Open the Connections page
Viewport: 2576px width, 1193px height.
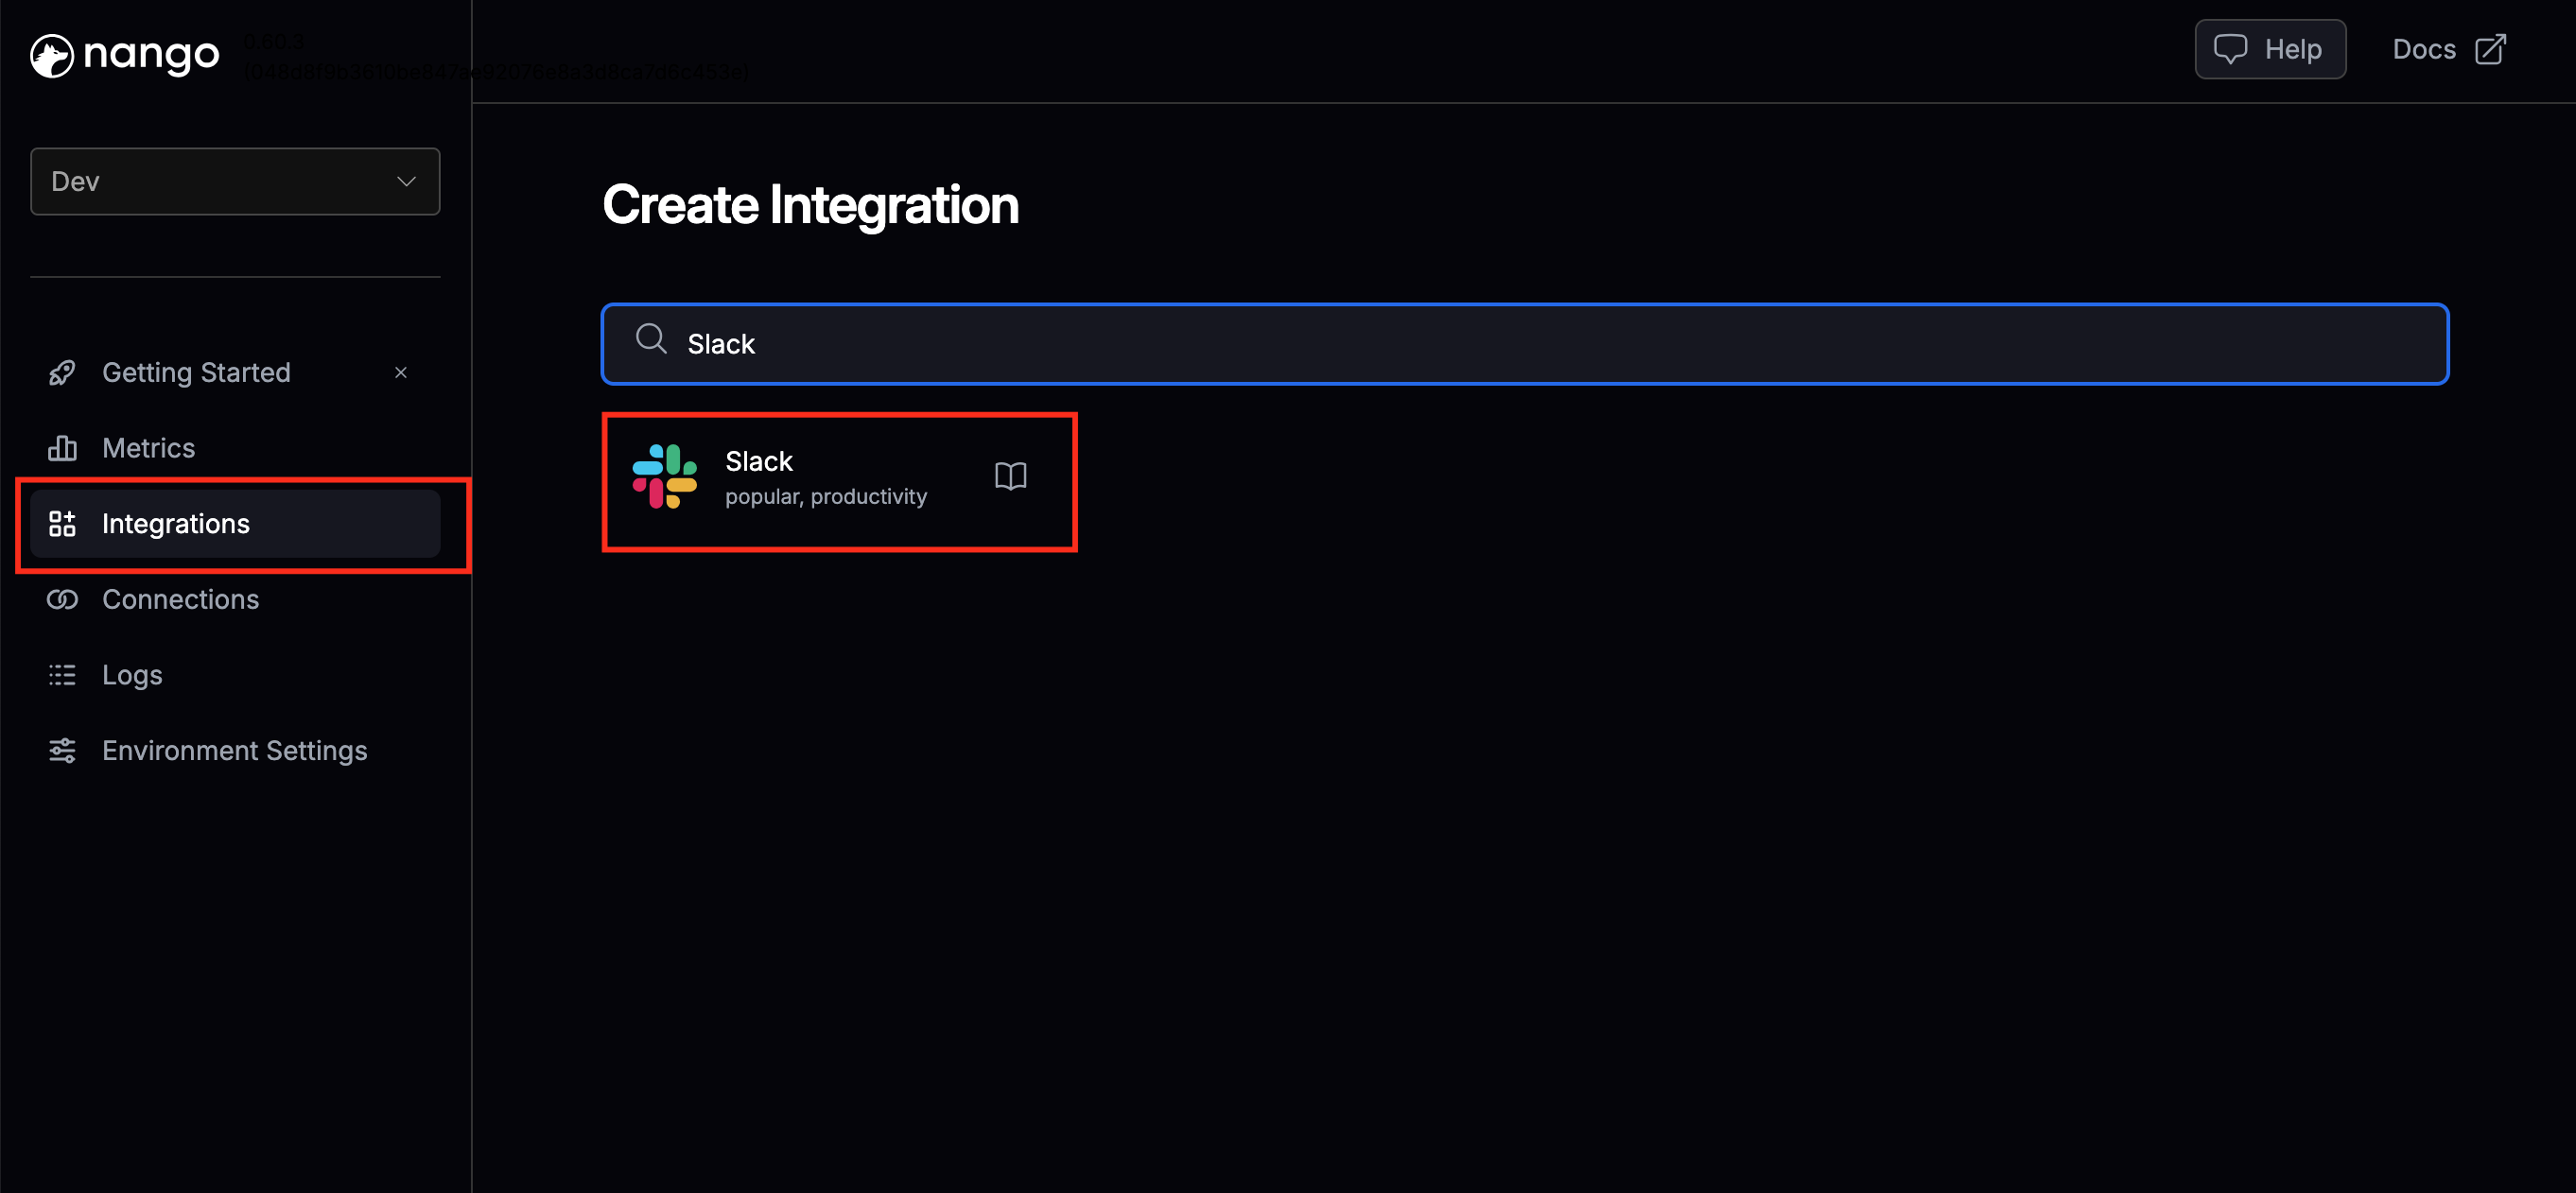click(x=180, y=599)
